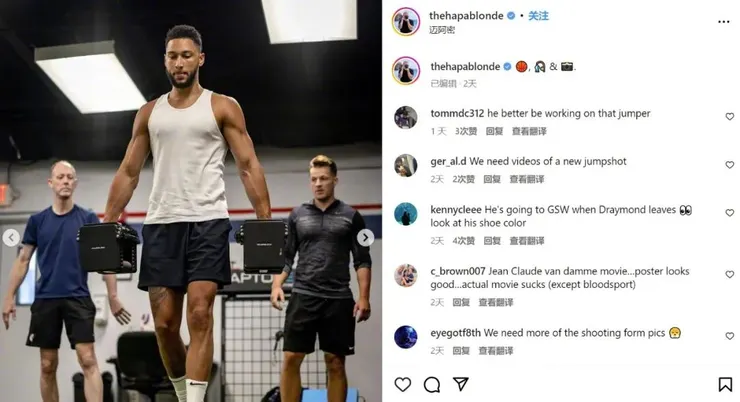Go to previous photo arrow
This screenshot has height=402, width=740.
pos(11,237)
